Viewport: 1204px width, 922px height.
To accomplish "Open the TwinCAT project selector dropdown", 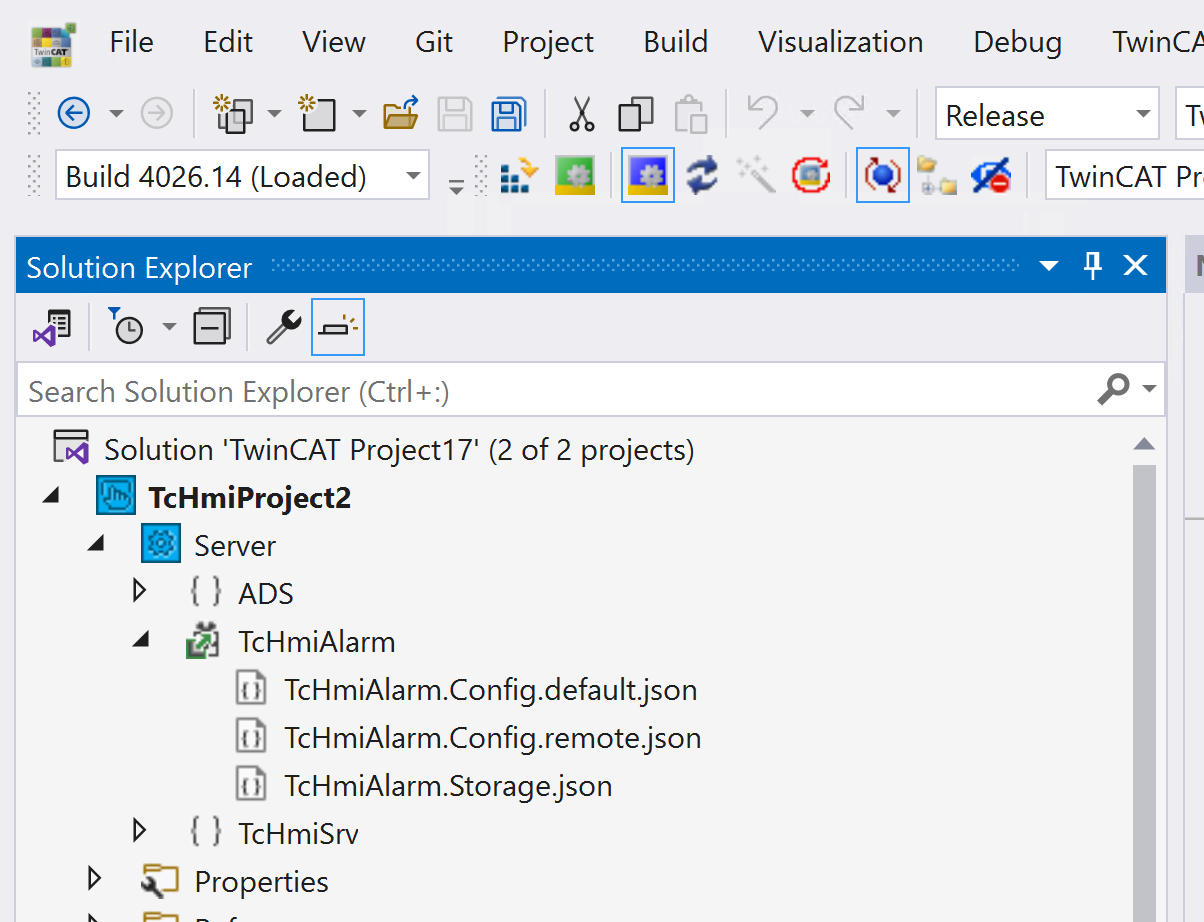I will [x=1124, y=177].
